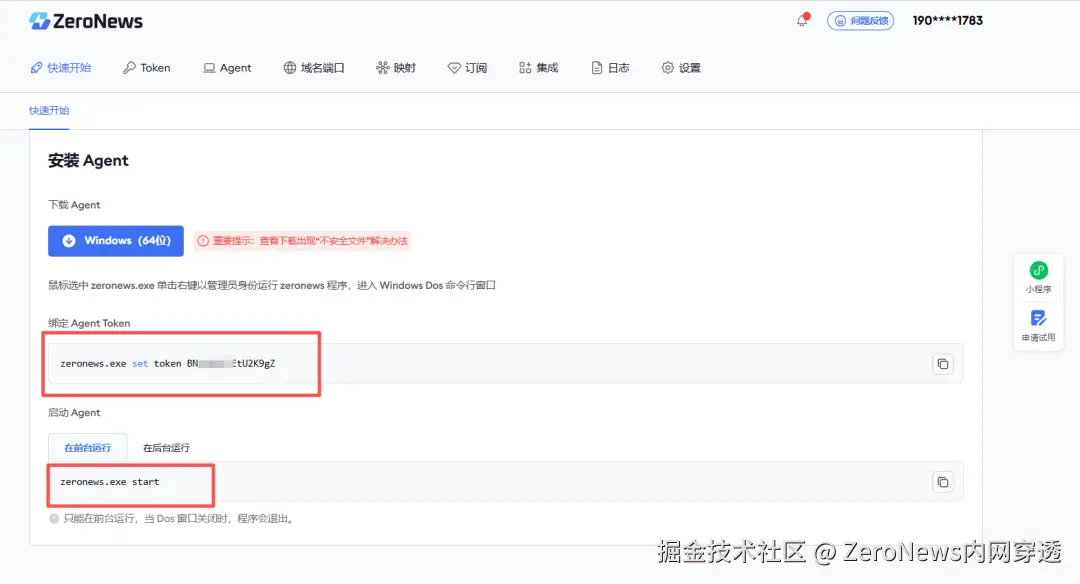Image resolution: width=1080 pixels, height=584 pixels.
Task: Click the key icon beside Token
Action: [x=129, y=67]
